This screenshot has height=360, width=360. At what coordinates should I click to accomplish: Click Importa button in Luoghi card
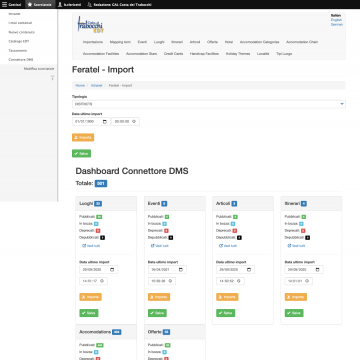coord(90,297)
